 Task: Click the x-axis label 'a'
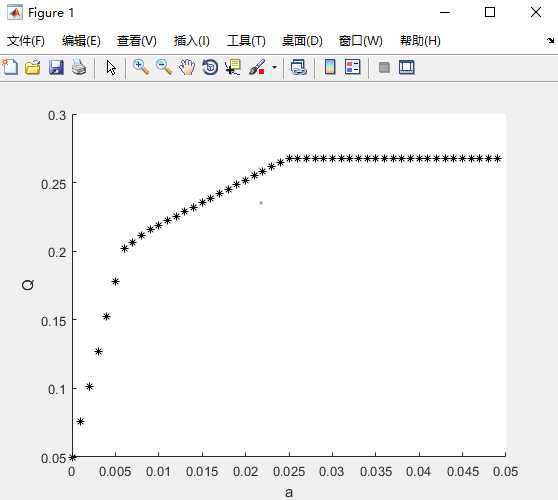pos(289,493)
